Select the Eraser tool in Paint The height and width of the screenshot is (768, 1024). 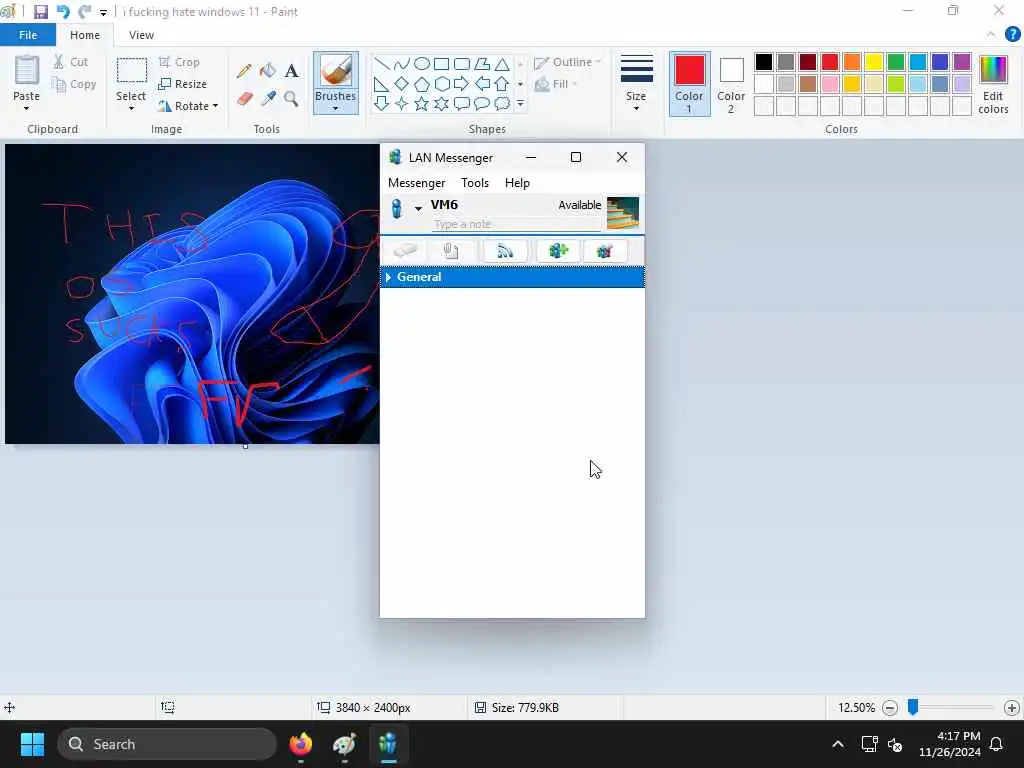tap(244, 99)
